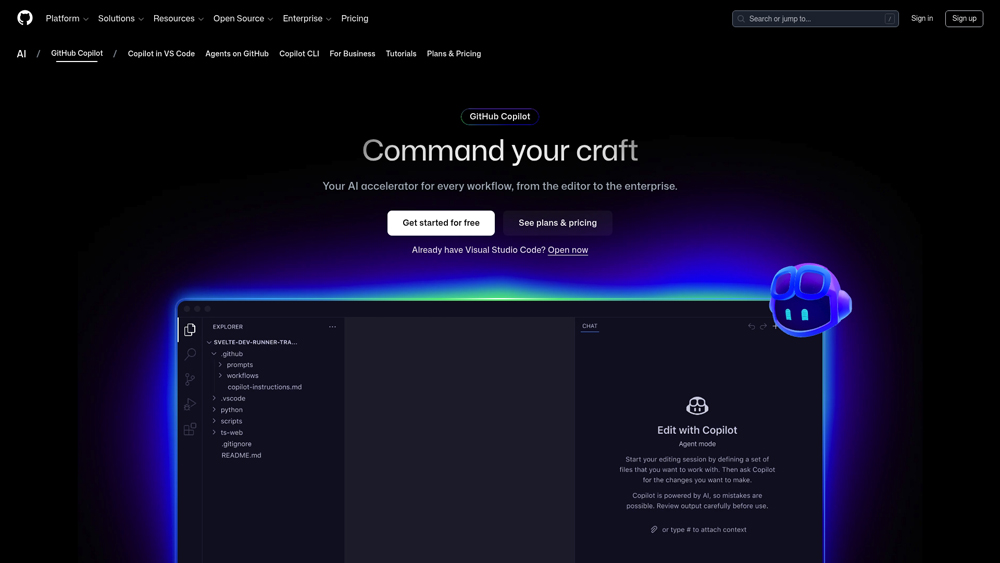This screenshot has height=563, width=1000.
Task: Click See plans & pricing button
Action: point(557,223)
